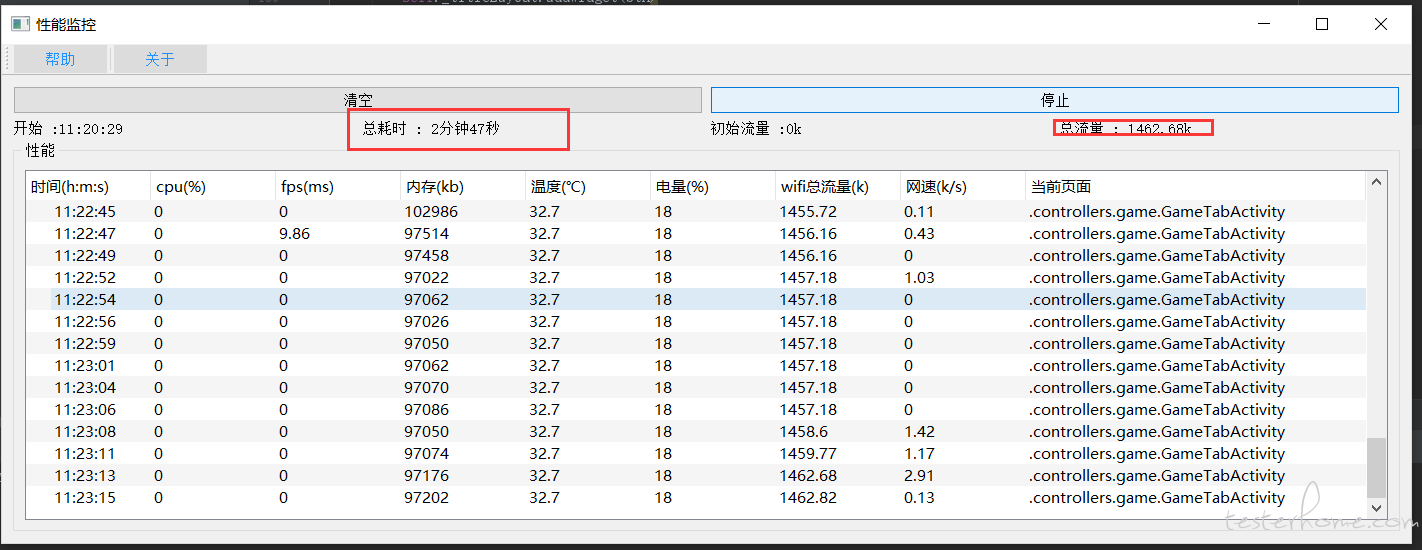Screen dimensions: 1422x550
Task: Select the row with time 11:23:06
Action: [x=696, y=409]
